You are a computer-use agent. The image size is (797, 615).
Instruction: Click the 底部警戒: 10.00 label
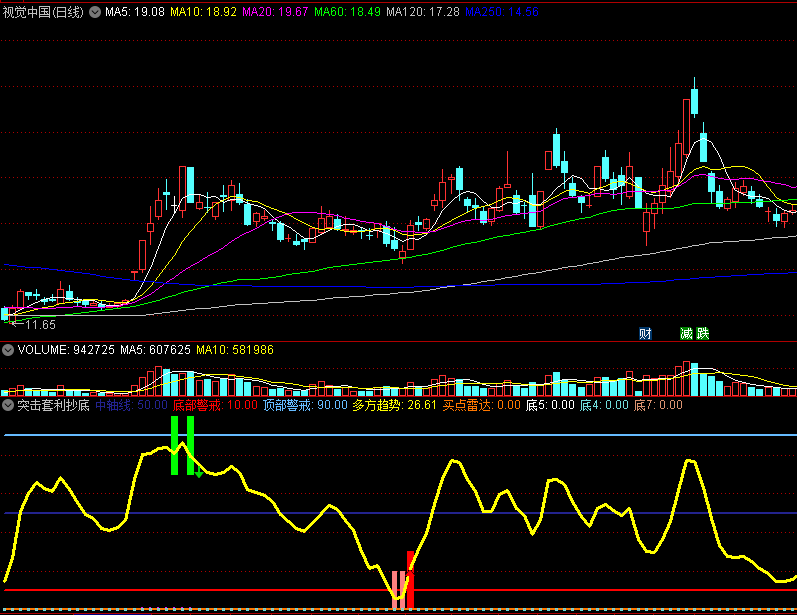pos(215,405)
